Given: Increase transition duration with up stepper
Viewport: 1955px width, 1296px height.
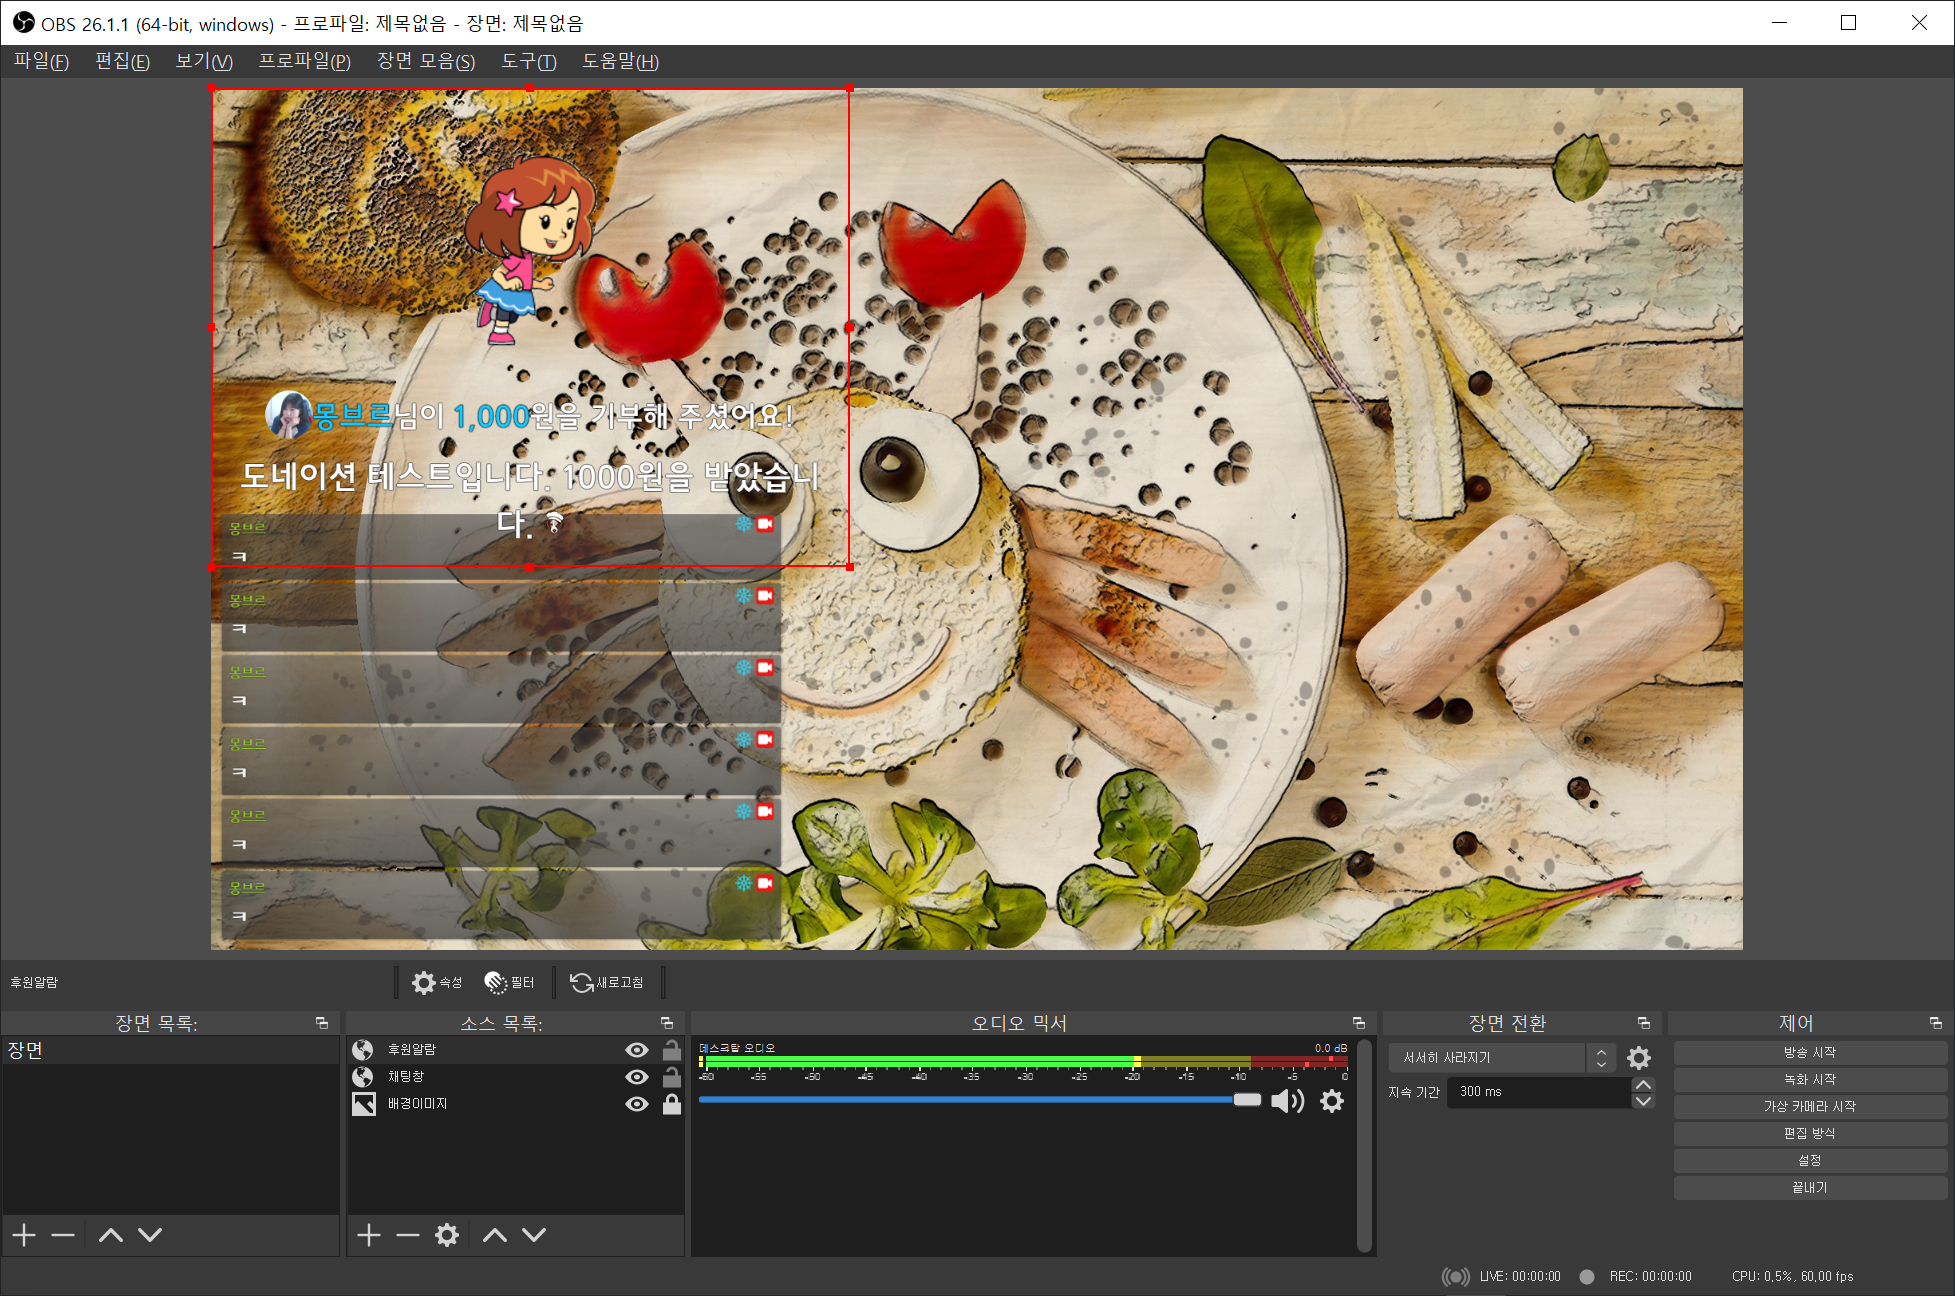Looking at the screenshot, I should coord(1643,1085).
